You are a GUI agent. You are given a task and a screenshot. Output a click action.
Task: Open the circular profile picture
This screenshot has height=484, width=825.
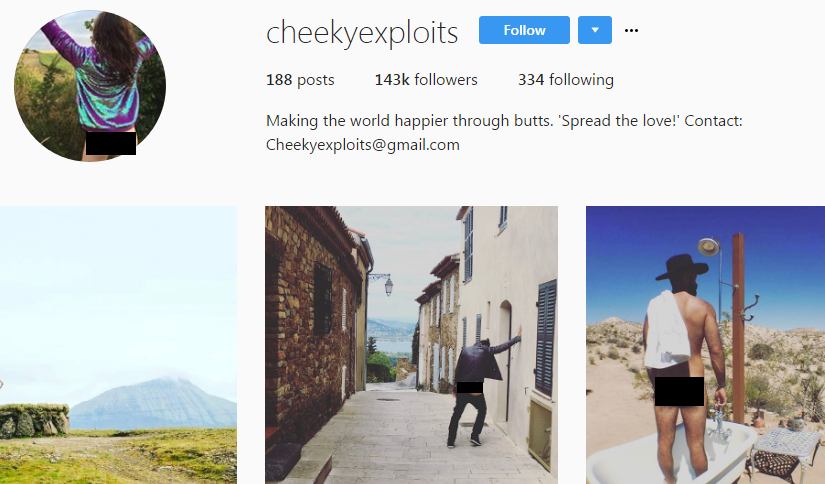click(x=90, y=86)
